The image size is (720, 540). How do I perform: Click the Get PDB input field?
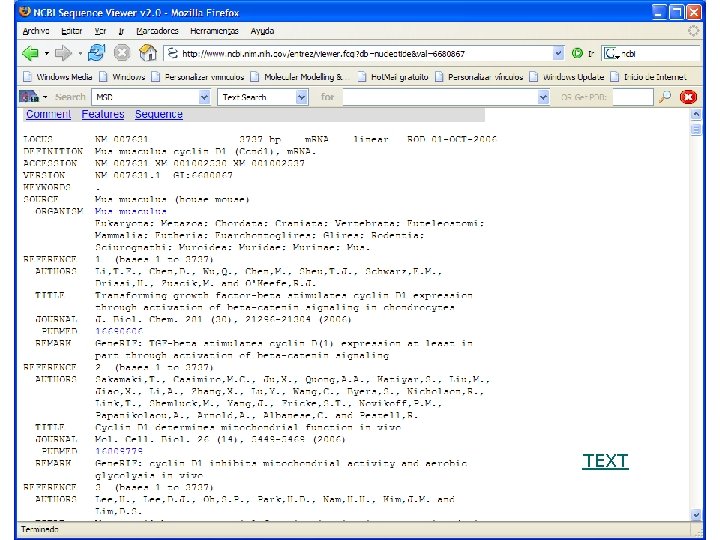point(632,97)
